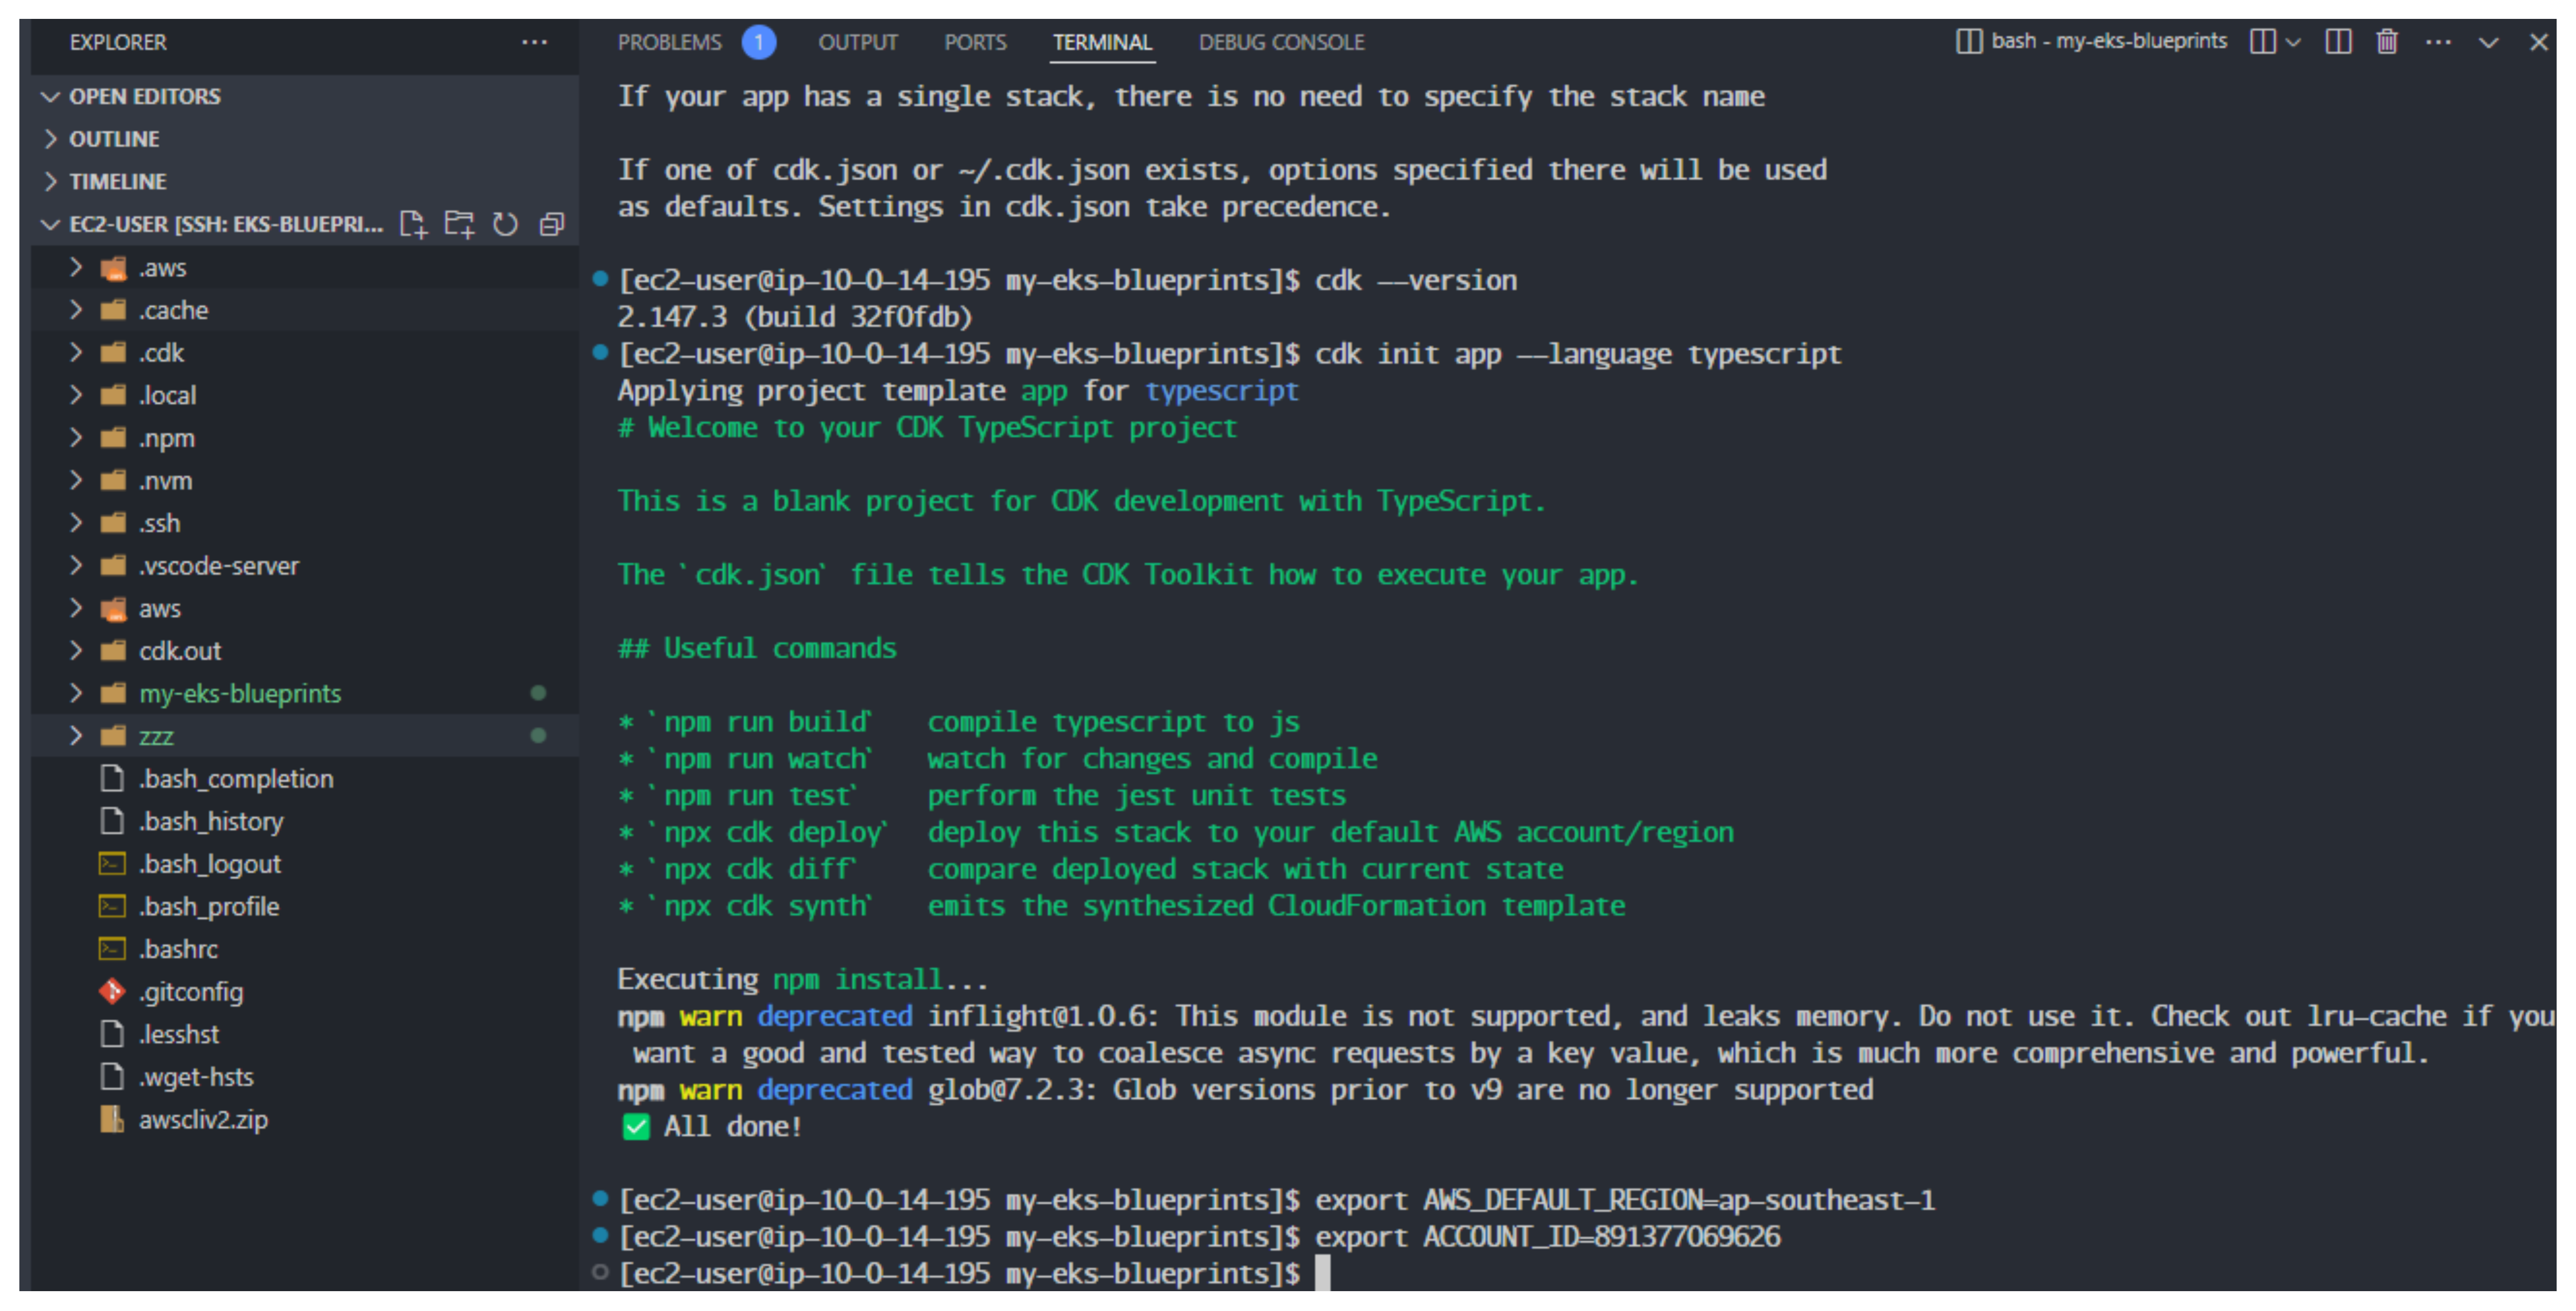The width and height of the screenshot is (2576, 1311).
Task: Expand the cdk.out folder
Action: point(304,651)
